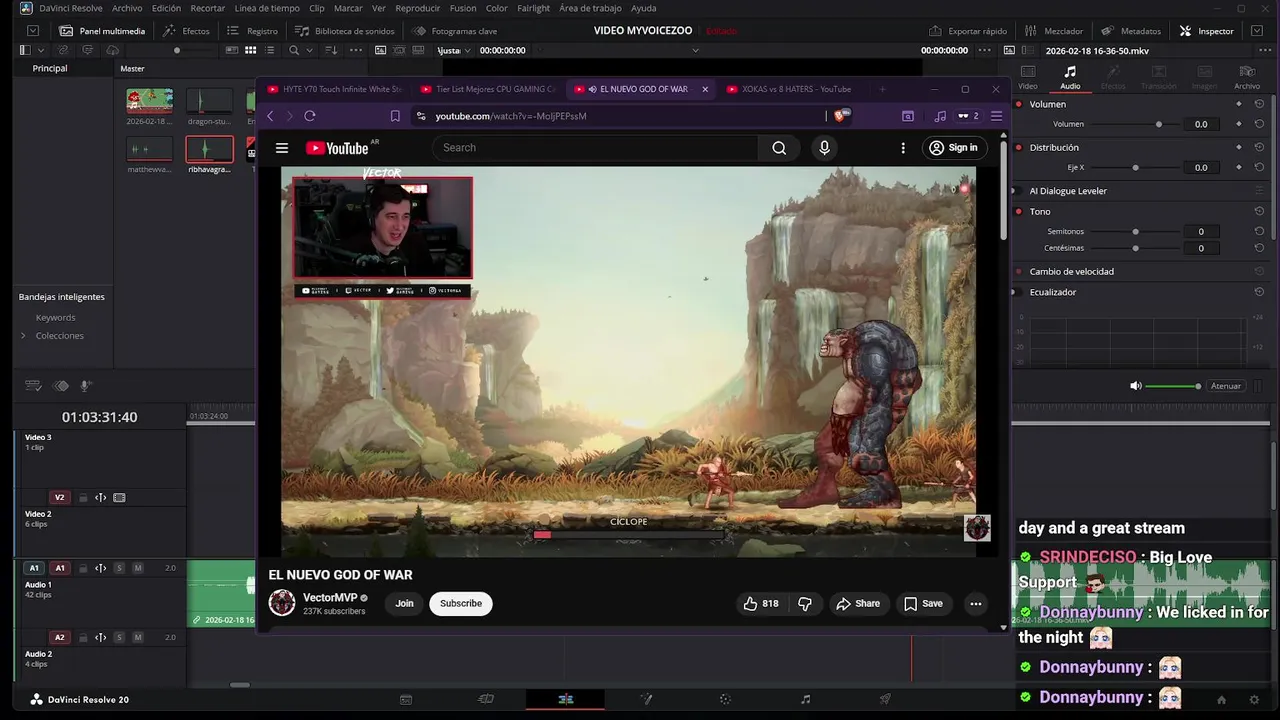Click the YouTube Subscribe button

[461, 603]
